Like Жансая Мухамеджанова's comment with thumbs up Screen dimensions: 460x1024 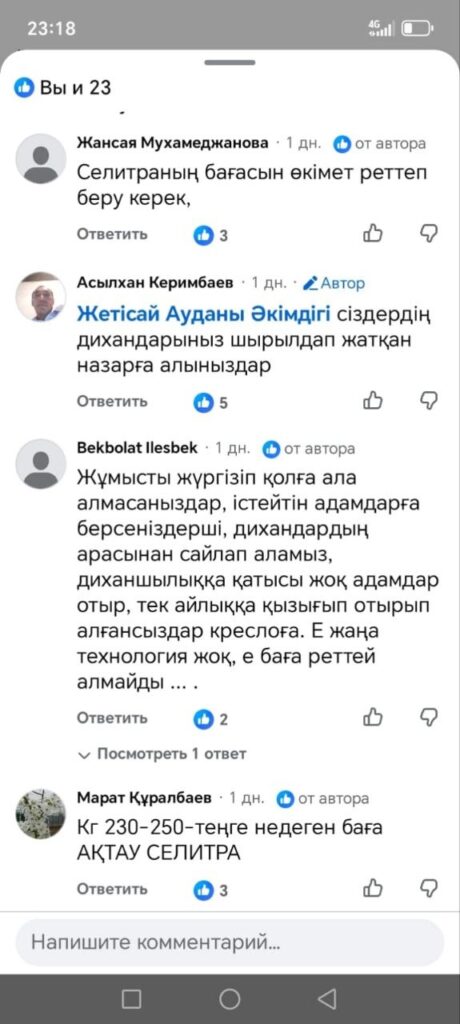coord(372,233)
